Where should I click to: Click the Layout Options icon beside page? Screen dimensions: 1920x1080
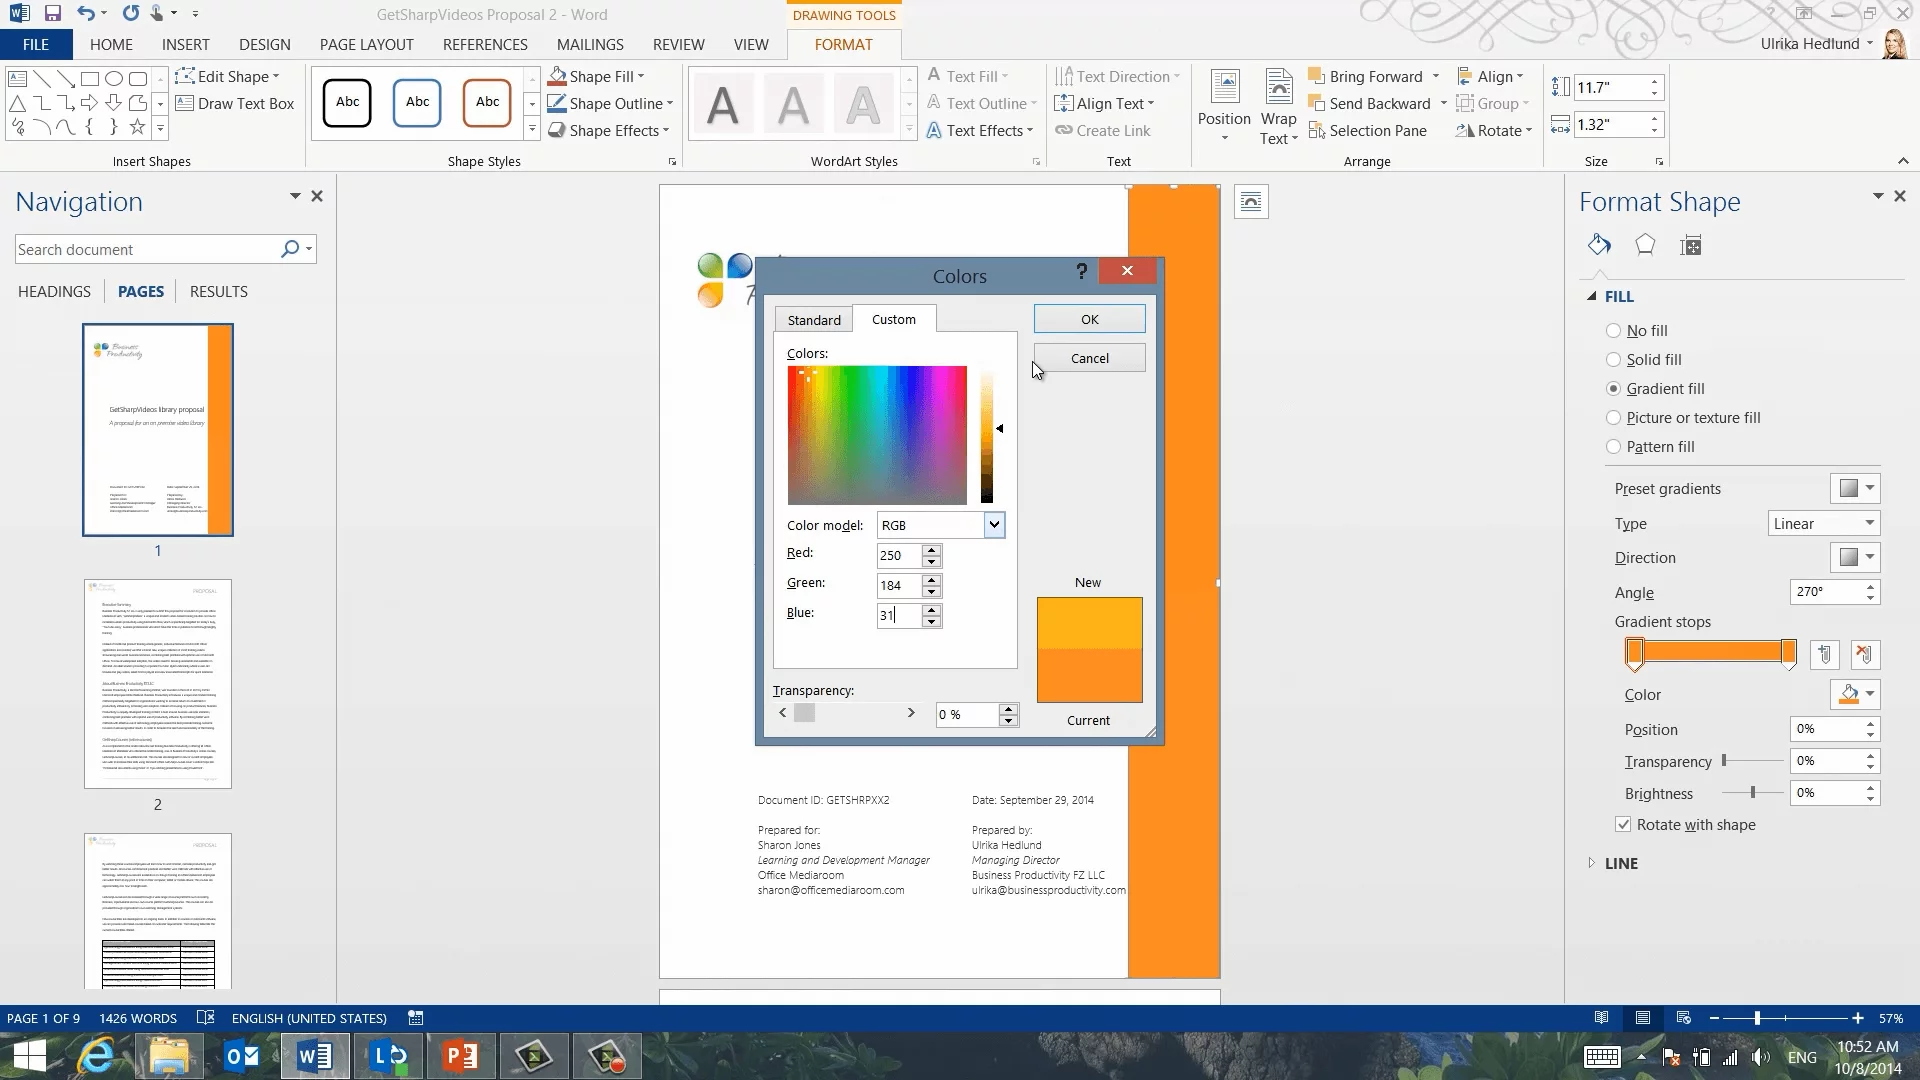[x=1251, y=202]
